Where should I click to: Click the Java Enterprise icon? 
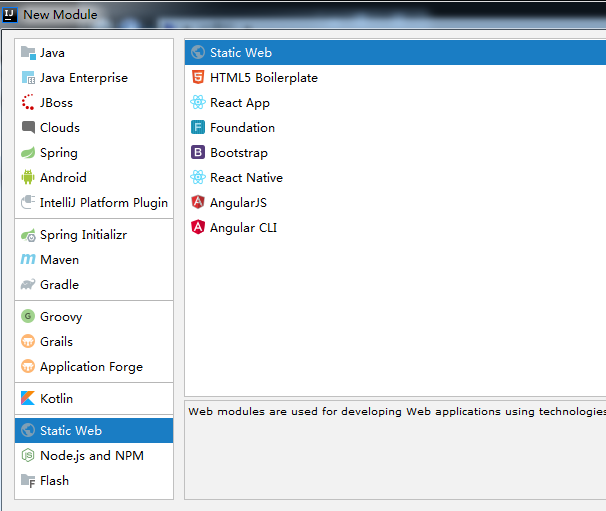(x=28, y=78)
